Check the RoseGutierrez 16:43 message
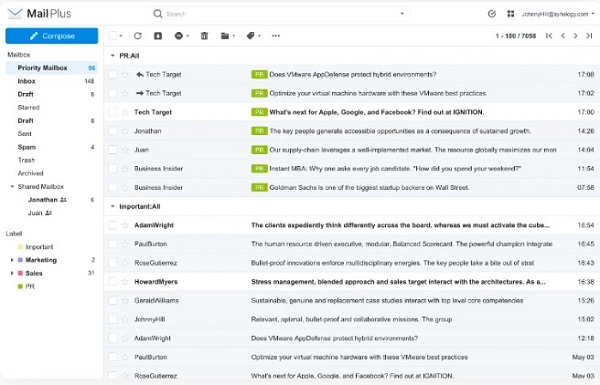 pyautogui.click(x=112, y=263)
